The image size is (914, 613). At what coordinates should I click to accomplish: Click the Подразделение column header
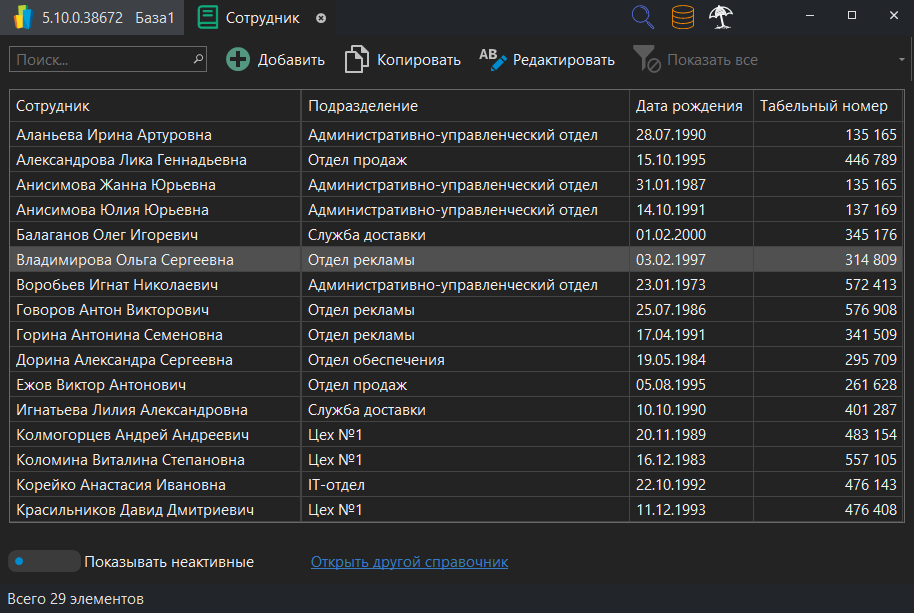[x=363, y=106]
